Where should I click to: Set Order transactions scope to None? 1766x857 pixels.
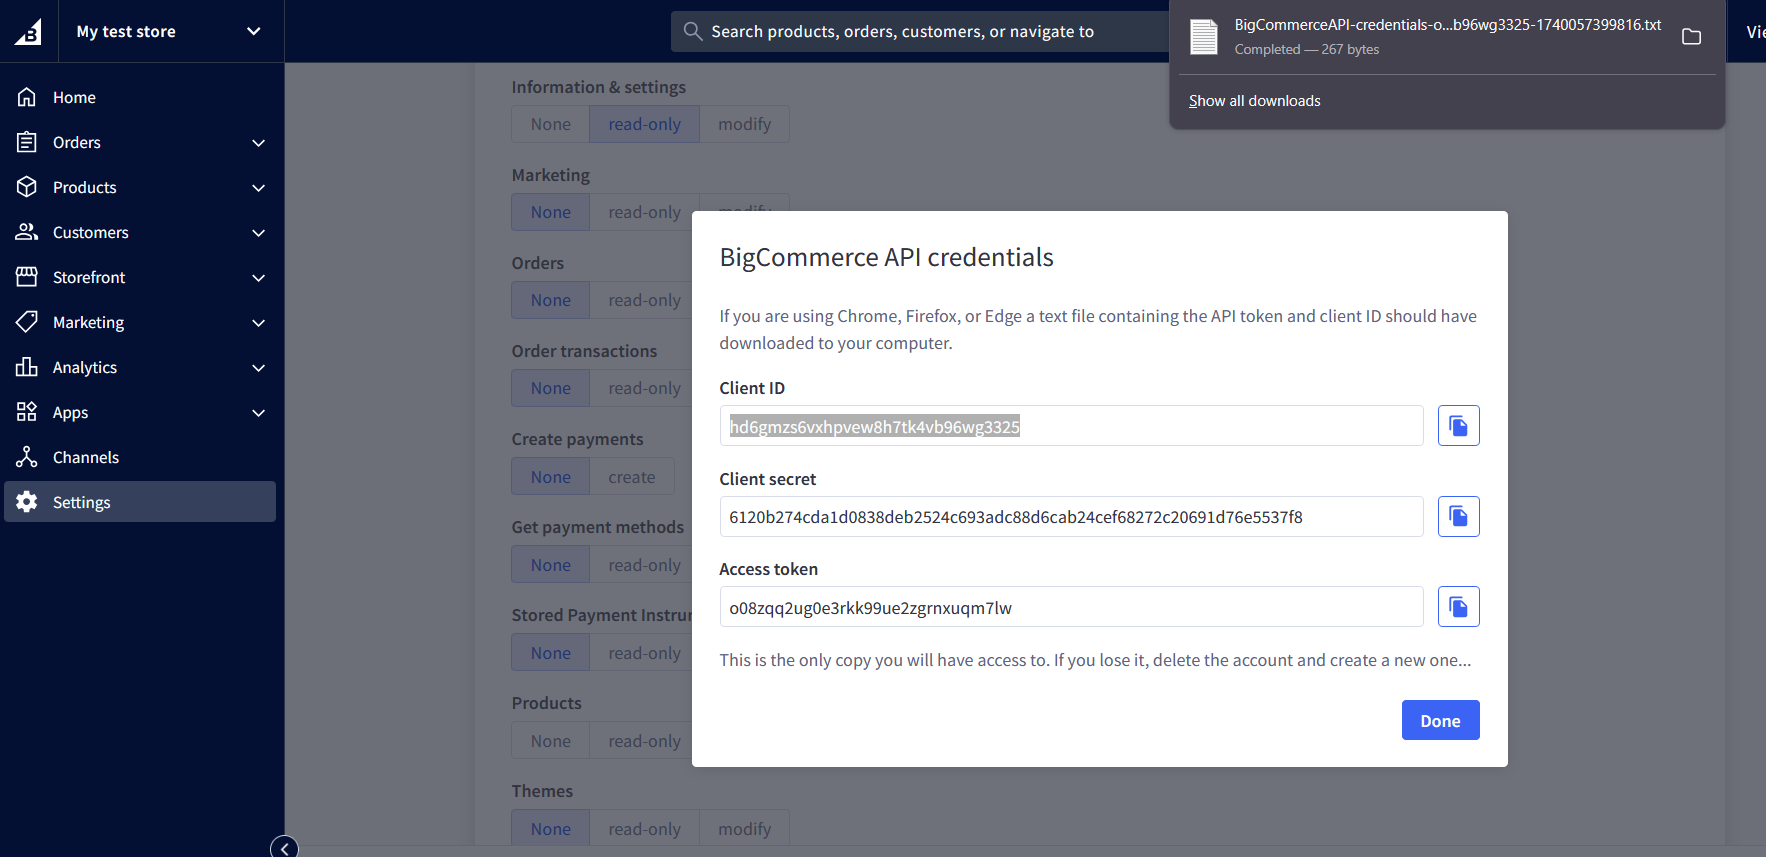551,388
